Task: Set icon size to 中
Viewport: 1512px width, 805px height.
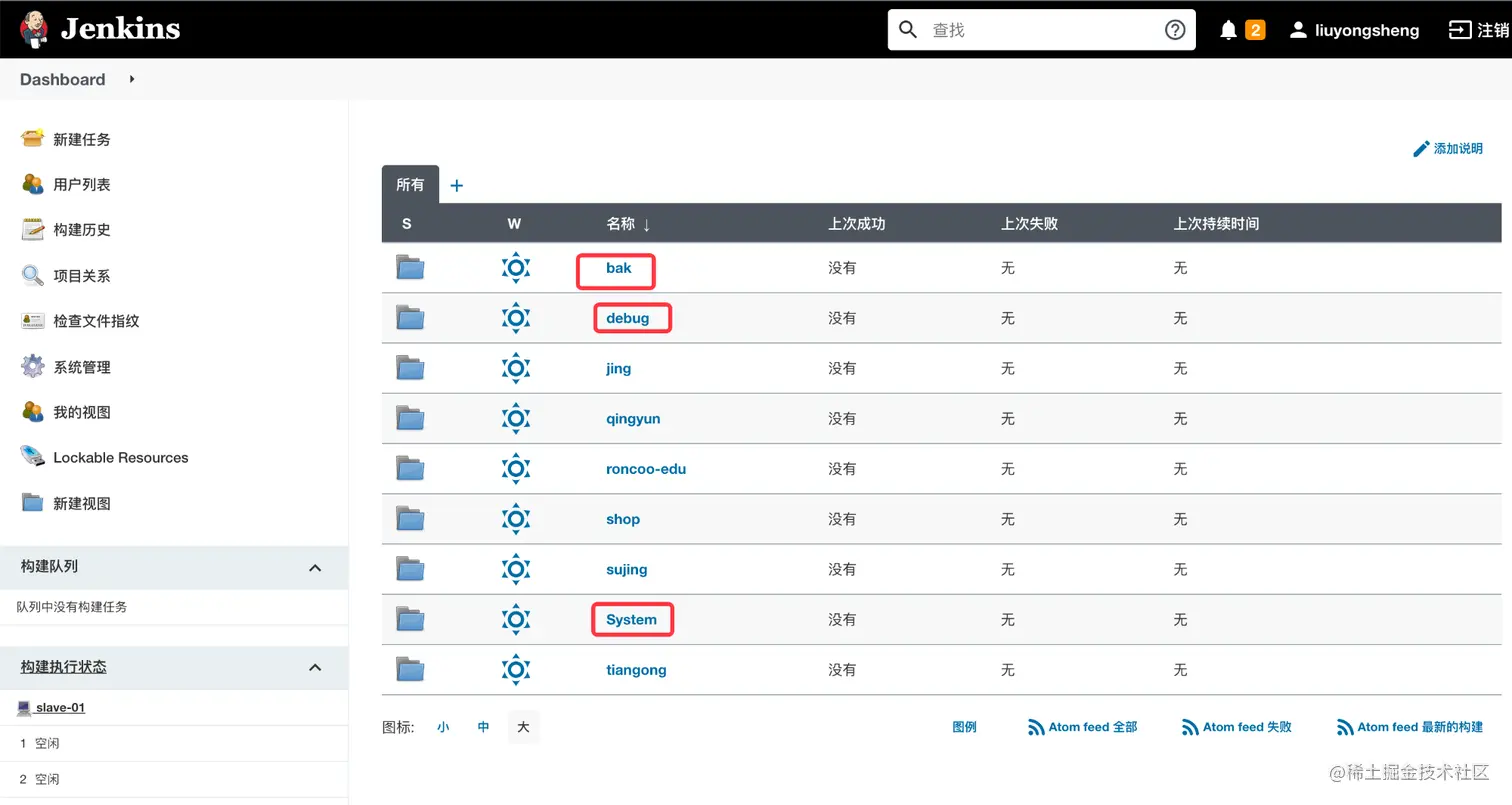Action: click(483, 727)
